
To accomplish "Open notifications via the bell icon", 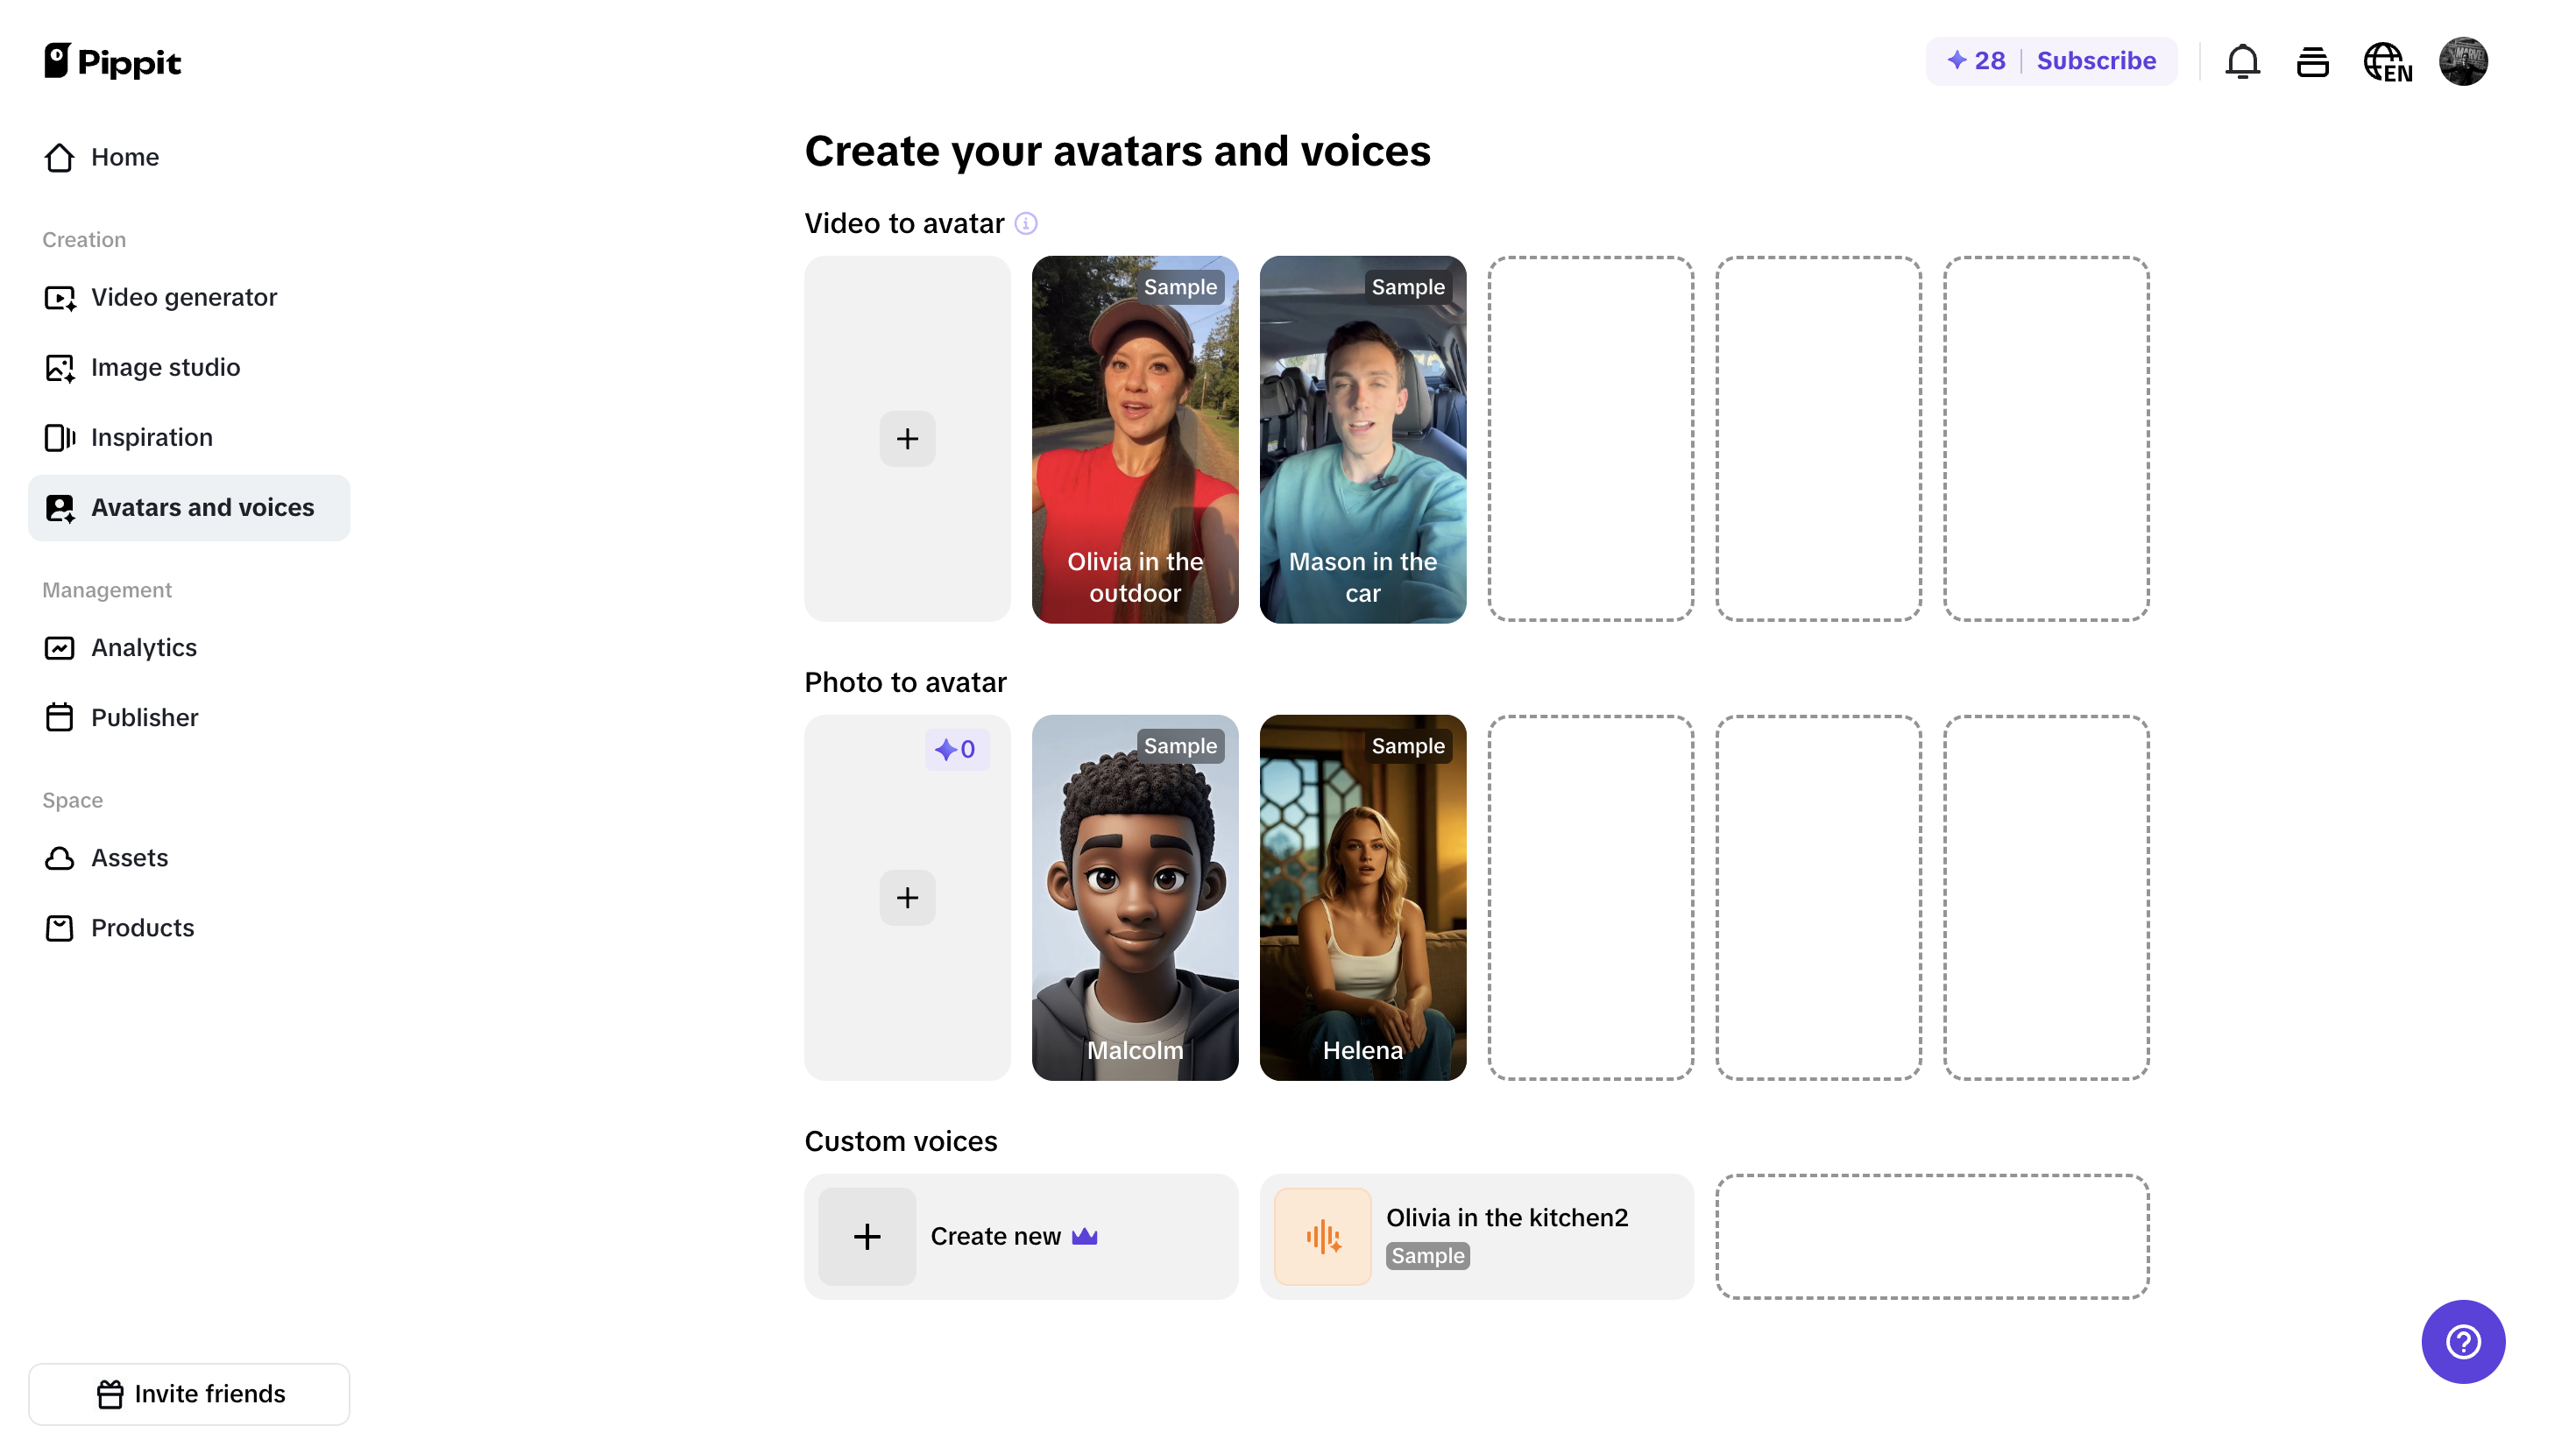I will (x=2243, y=61).
